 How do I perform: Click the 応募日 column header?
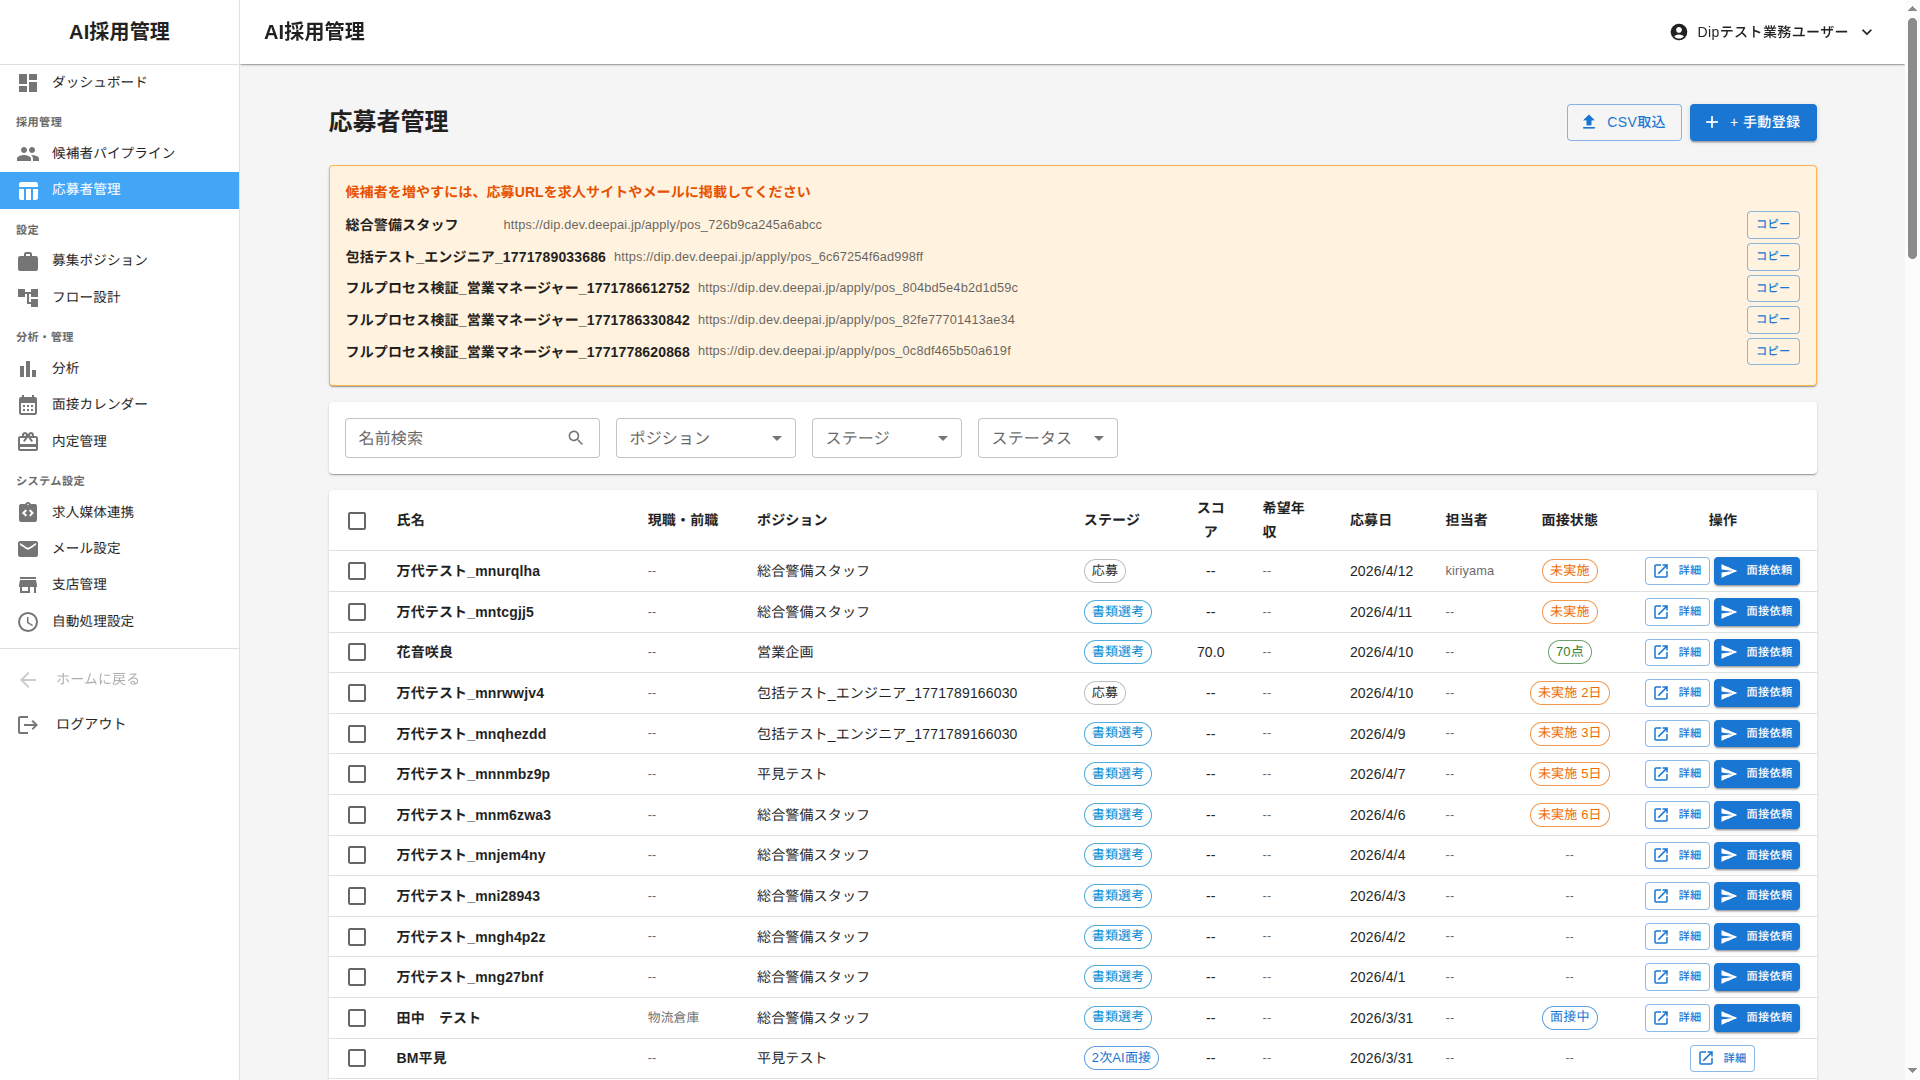coord(1370,520)
